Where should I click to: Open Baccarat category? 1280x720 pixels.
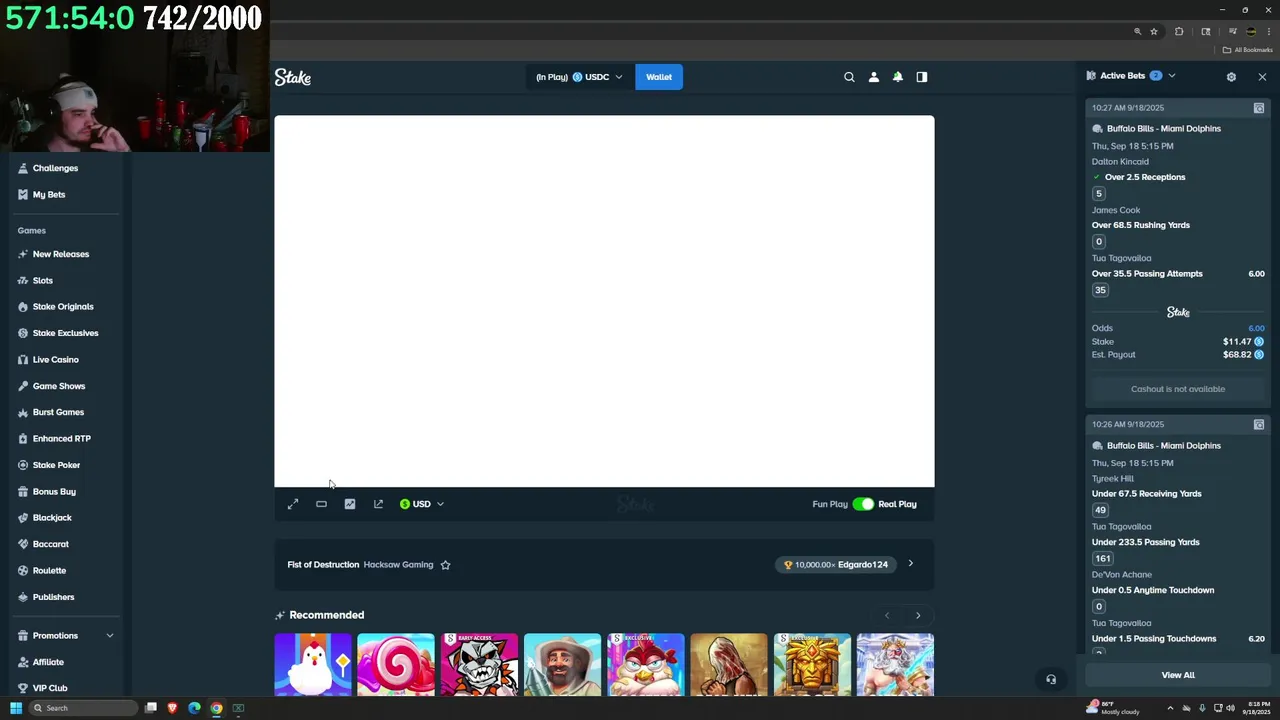[x=50, y=544]
